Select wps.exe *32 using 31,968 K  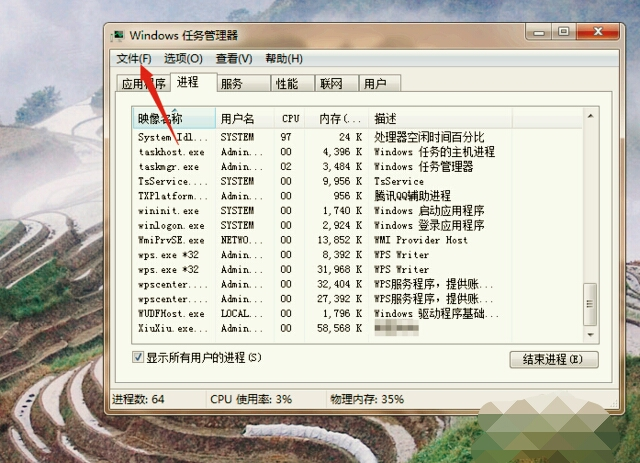[358, 269]
